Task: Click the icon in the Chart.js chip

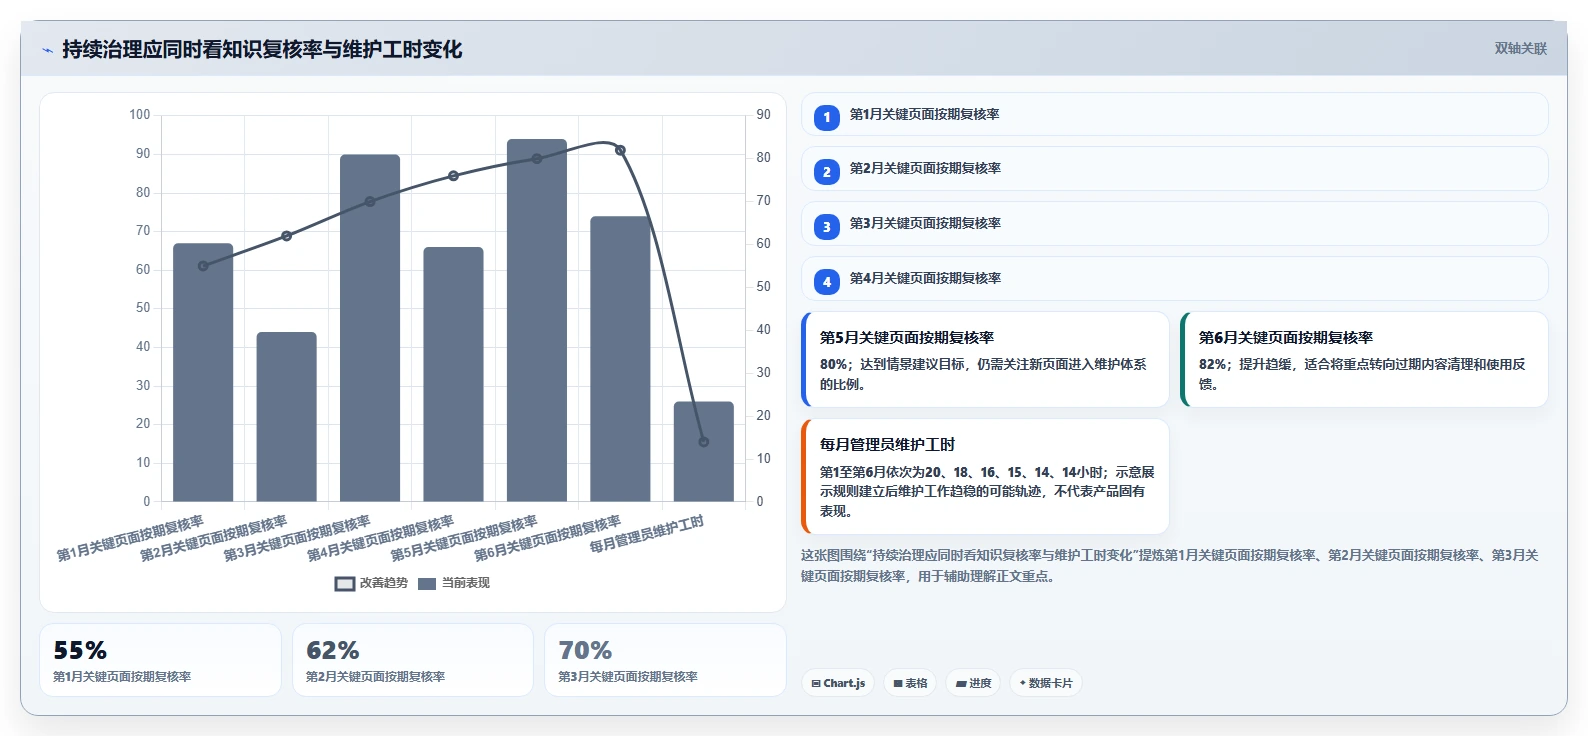Action: [x=816, y=684]
